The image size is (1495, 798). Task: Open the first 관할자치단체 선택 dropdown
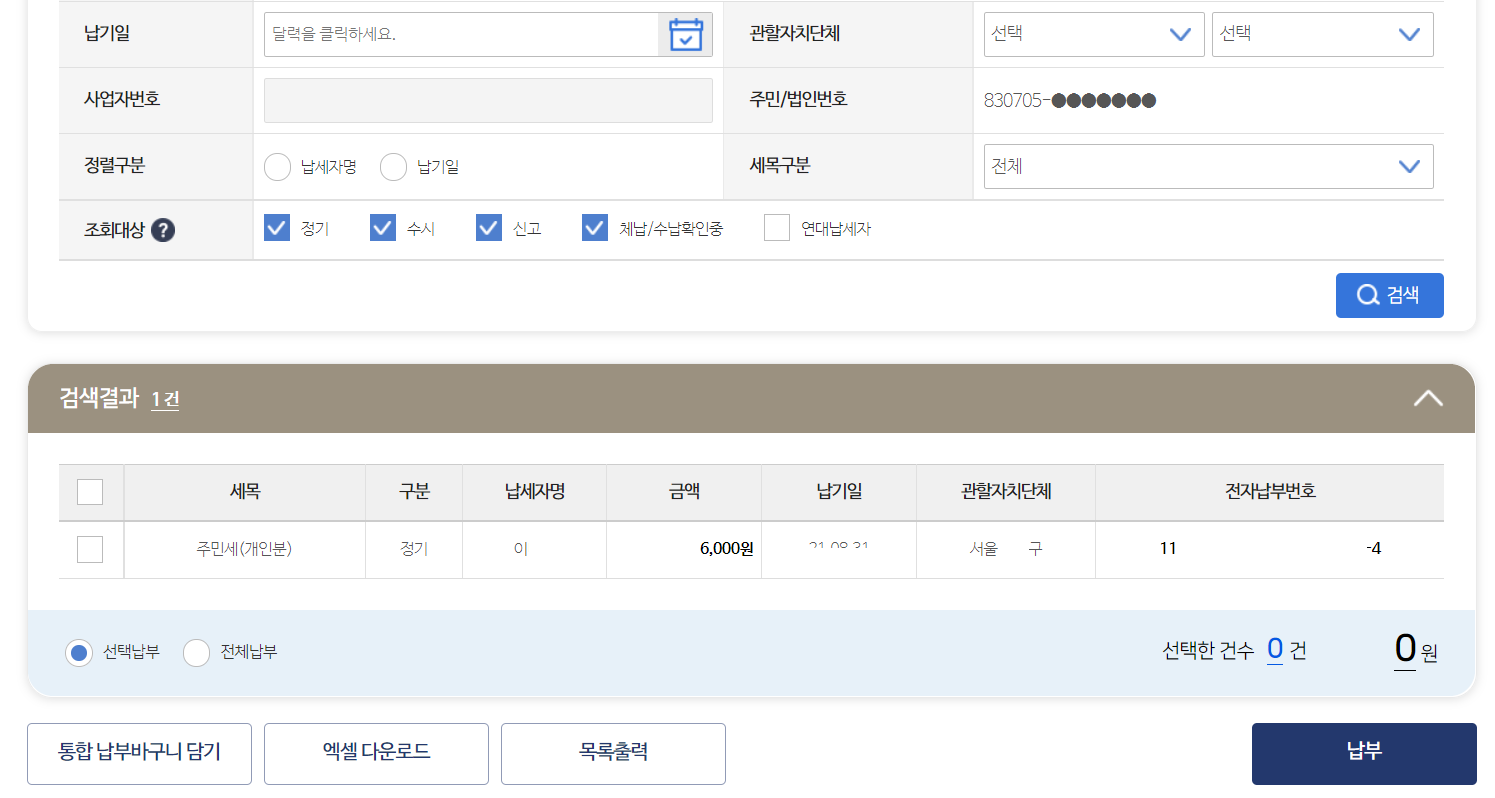[1094, 34]
